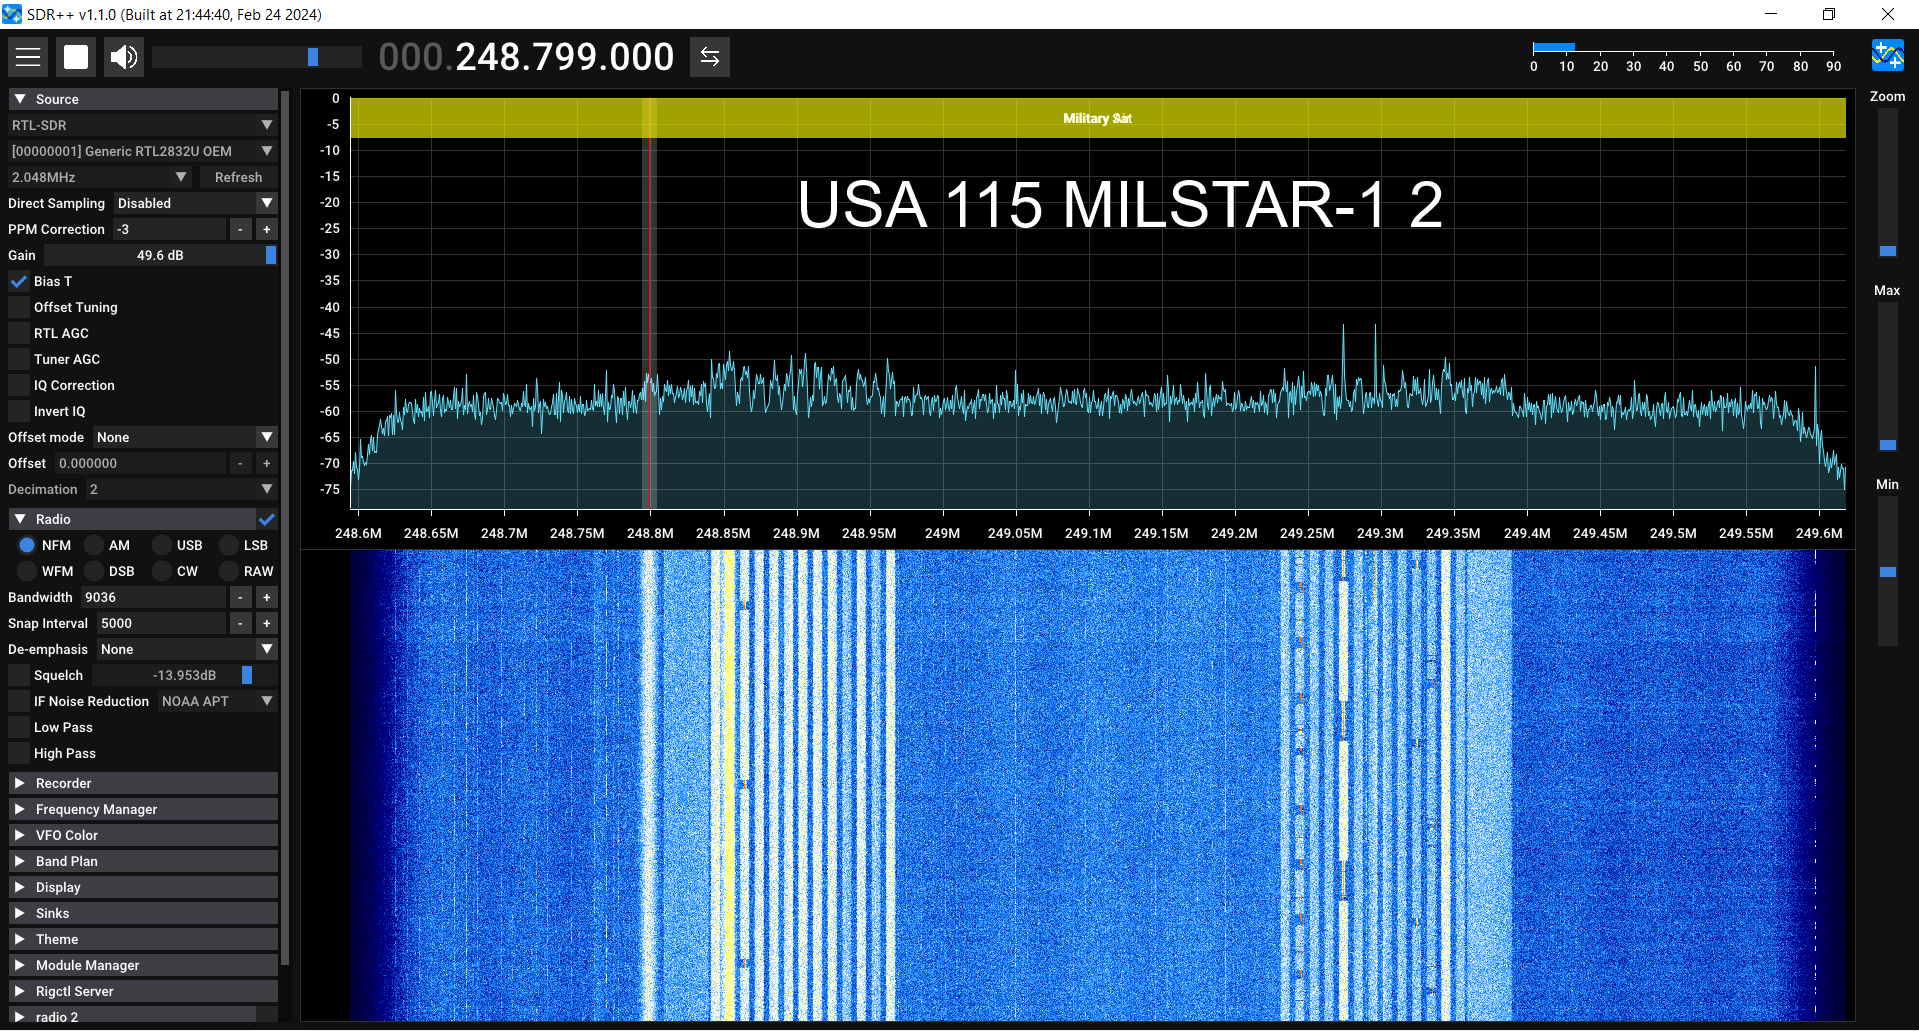Enable the High Pass checkbox
Image resolution: width=1919 pixels, height=1031 pixels.
(19, 753)
